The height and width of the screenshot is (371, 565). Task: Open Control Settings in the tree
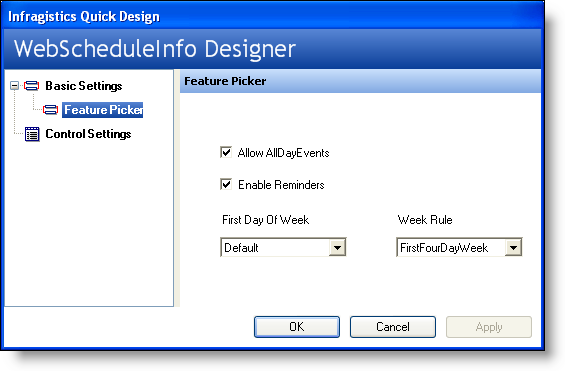pos(88,134)
